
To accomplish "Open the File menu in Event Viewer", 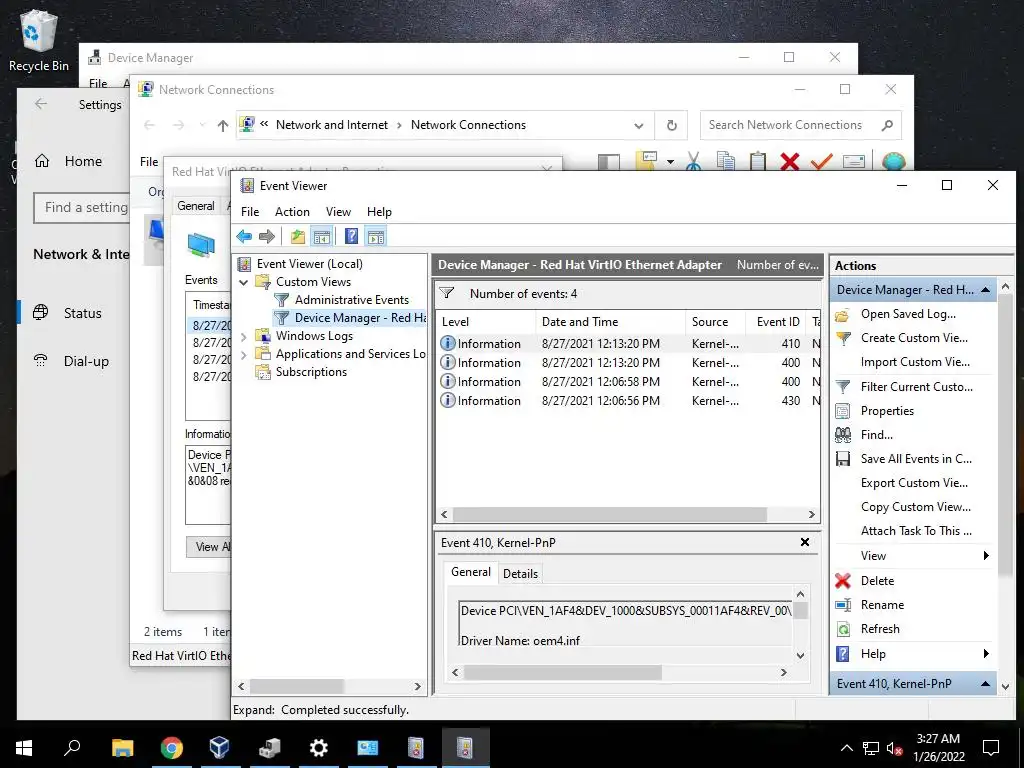I will coord(249,212).
